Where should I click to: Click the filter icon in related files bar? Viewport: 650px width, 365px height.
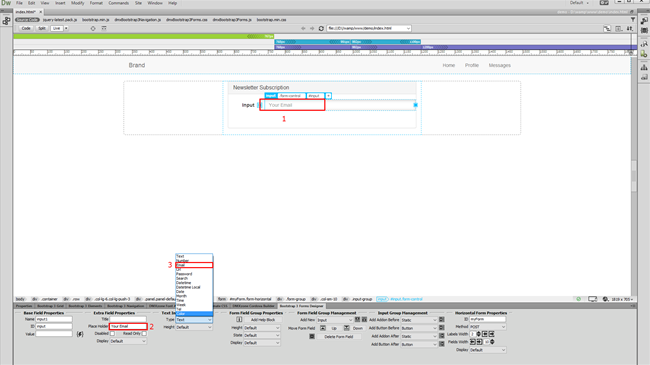pos(633,19)
